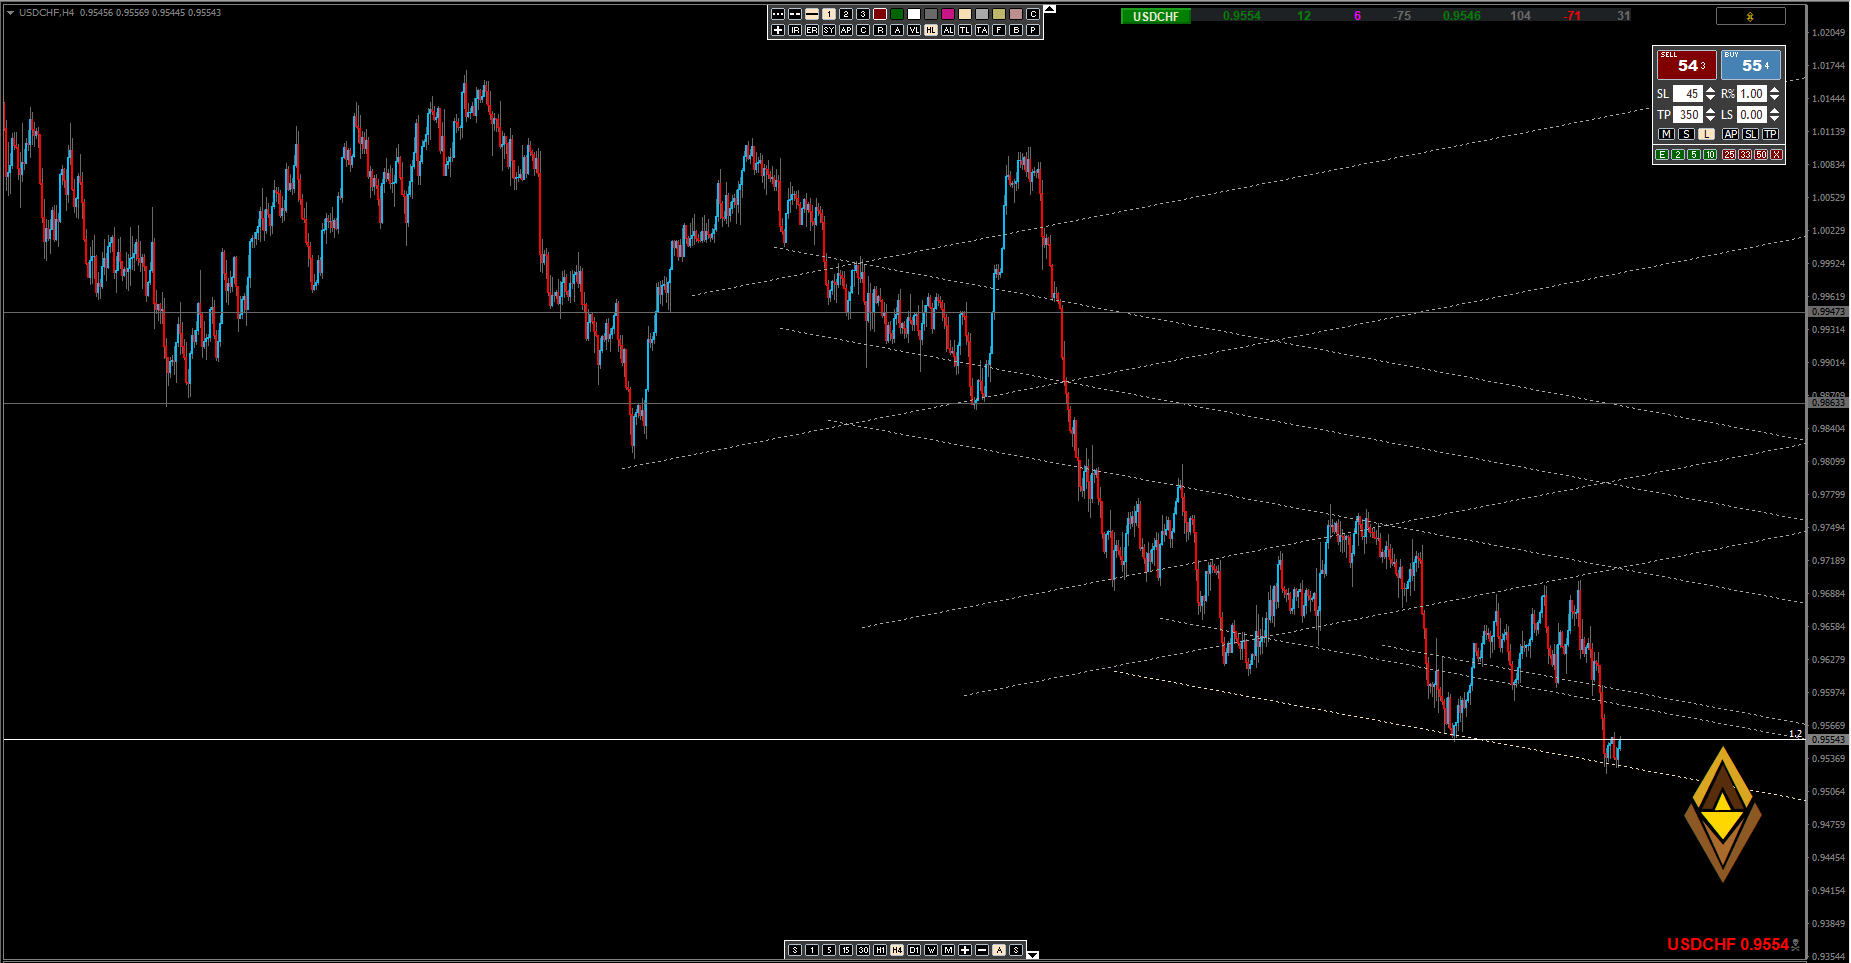Click the S button left of timeframe 1
Screen dimensions: 1851x963
tap(795, 950)
